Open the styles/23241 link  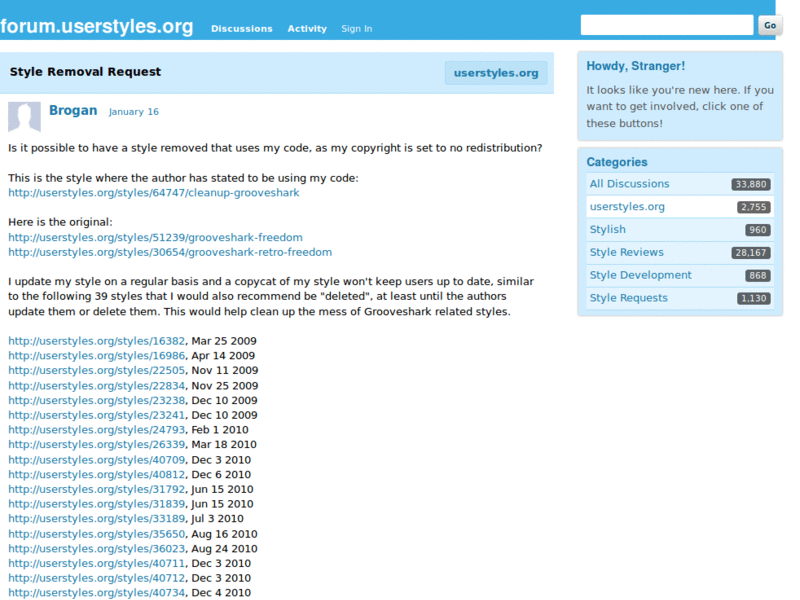(x=96, y=415)
